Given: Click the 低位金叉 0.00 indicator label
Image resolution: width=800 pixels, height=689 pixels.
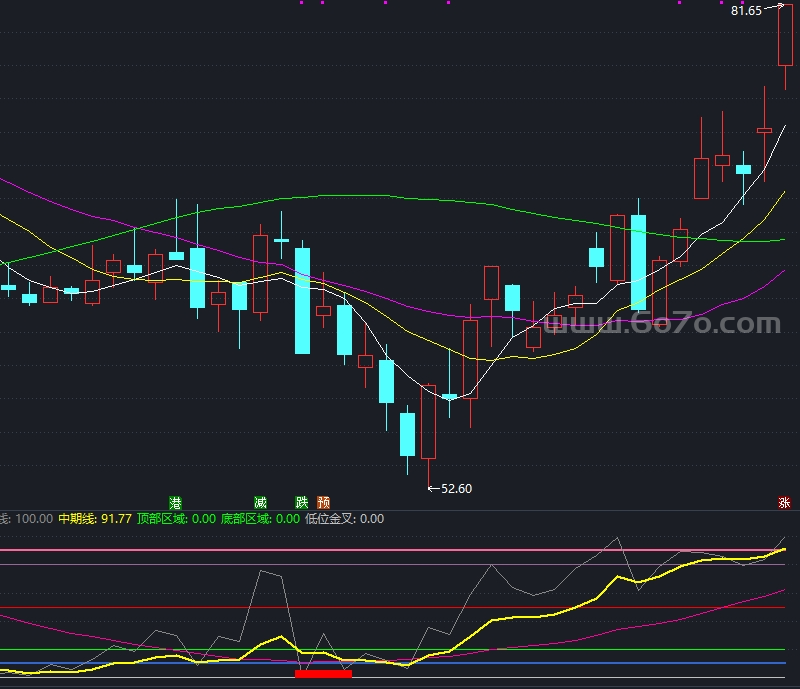Looking at the screenshot, I should click(344, 519).
